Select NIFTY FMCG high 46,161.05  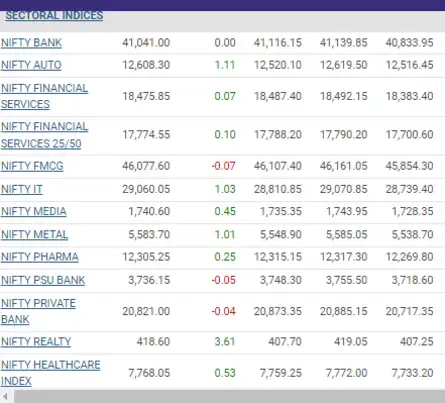(x=344, y=166)
